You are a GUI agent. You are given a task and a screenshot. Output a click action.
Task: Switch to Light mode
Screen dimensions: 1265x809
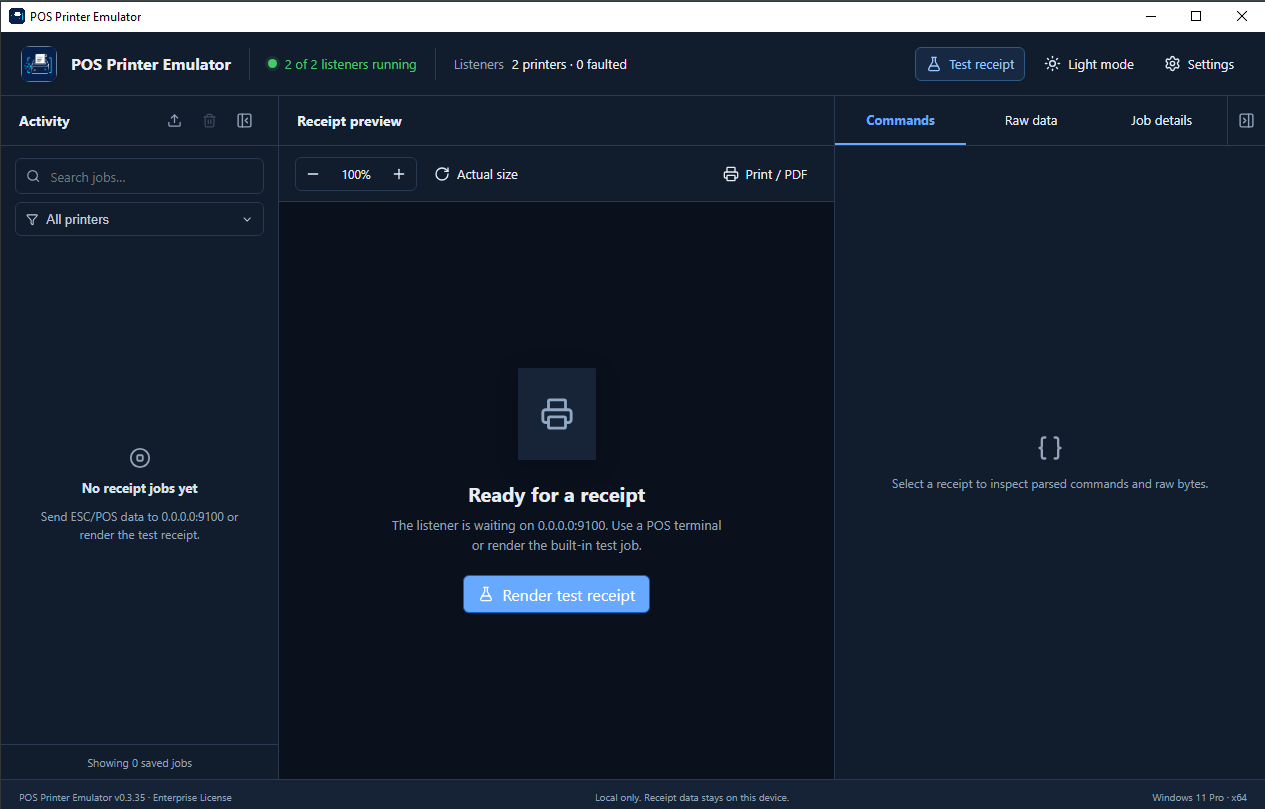point(1089,64)
